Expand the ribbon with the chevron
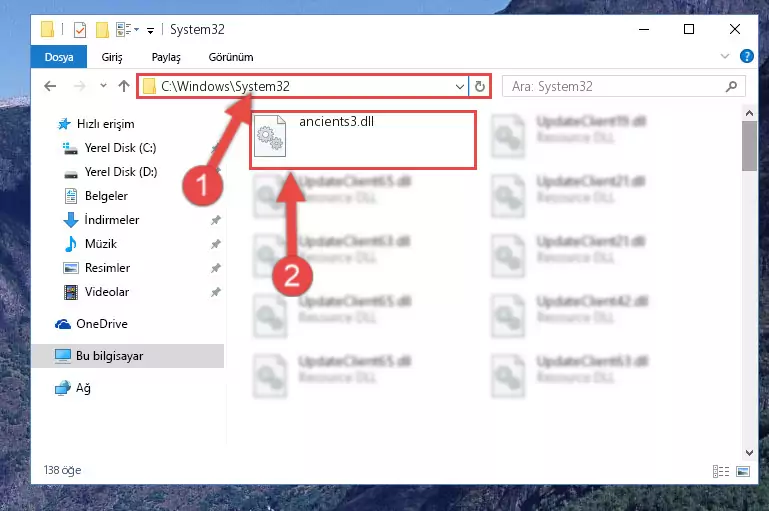 (x=725, y=56)
